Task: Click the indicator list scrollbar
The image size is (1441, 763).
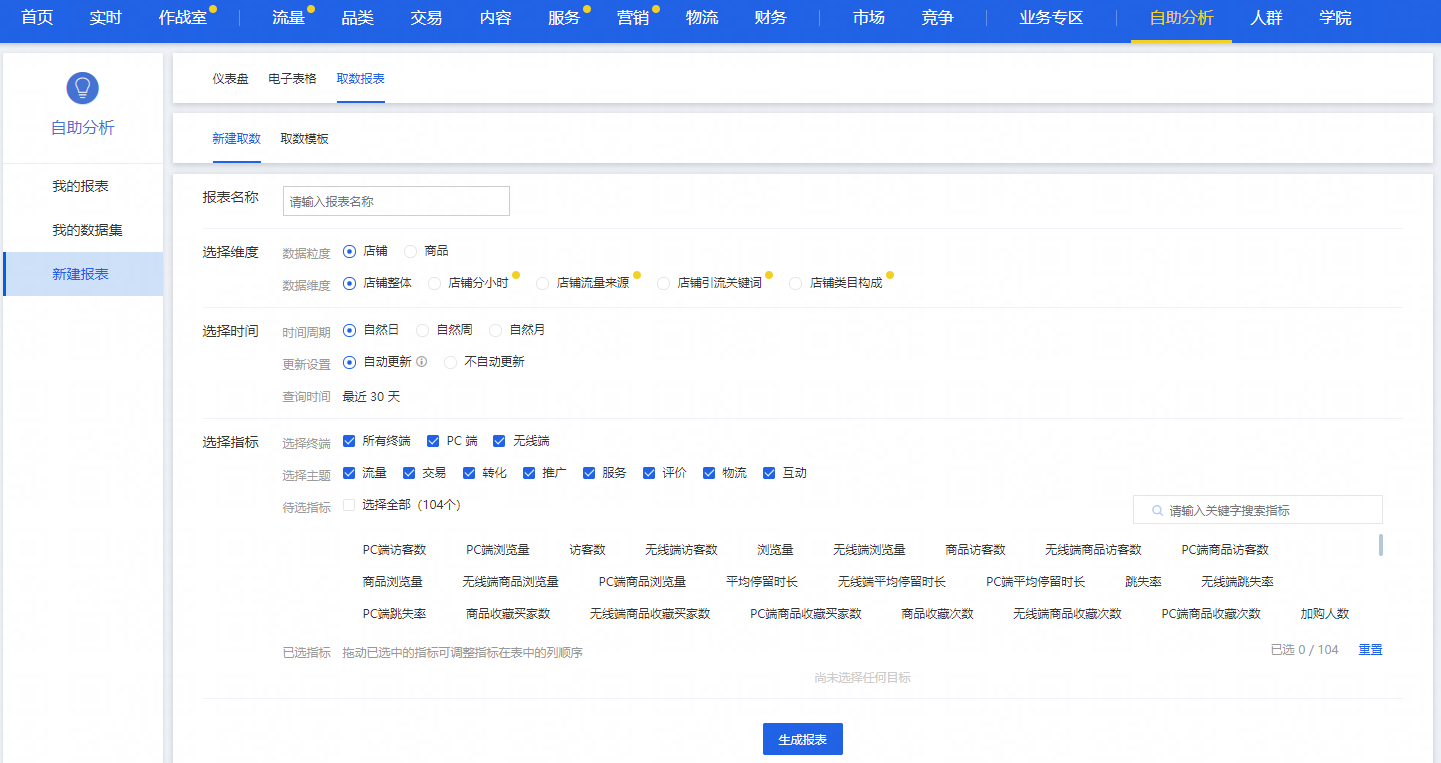Action: (1381, 545)
